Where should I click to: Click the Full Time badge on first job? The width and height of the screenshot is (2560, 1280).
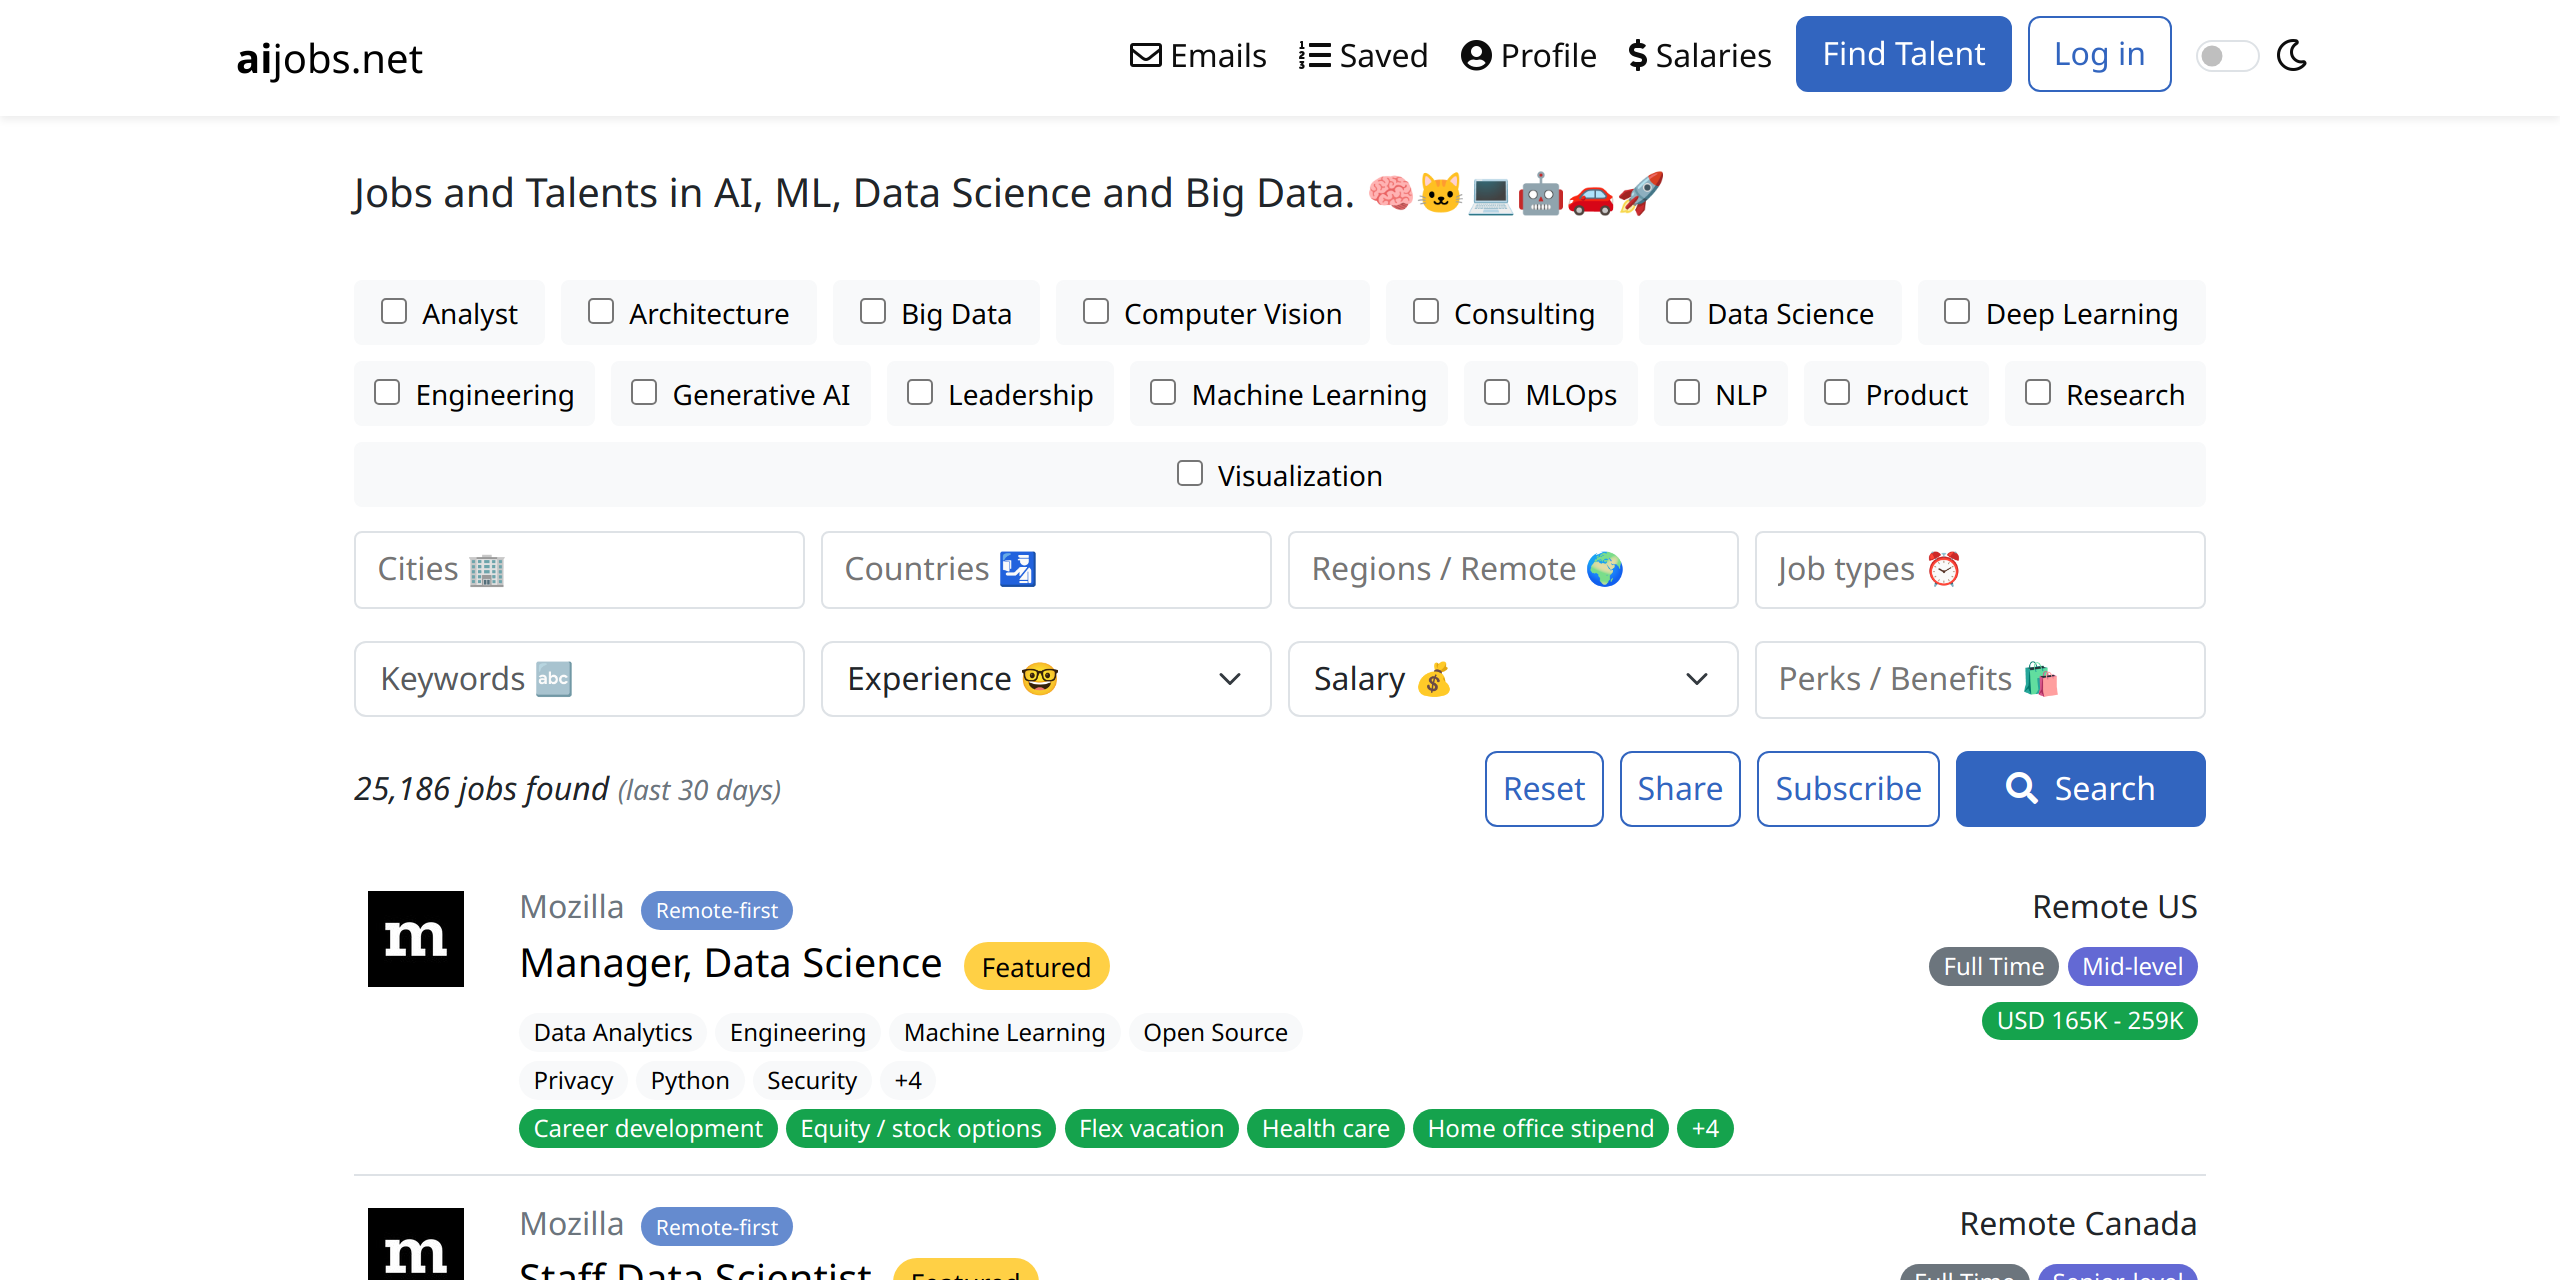pos(1993,966)
